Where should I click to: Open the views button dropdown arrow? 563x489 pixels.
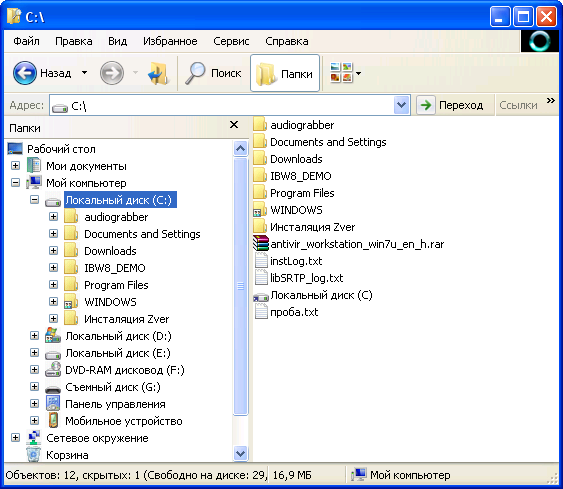pyautogui.click(x=358, y=73)
